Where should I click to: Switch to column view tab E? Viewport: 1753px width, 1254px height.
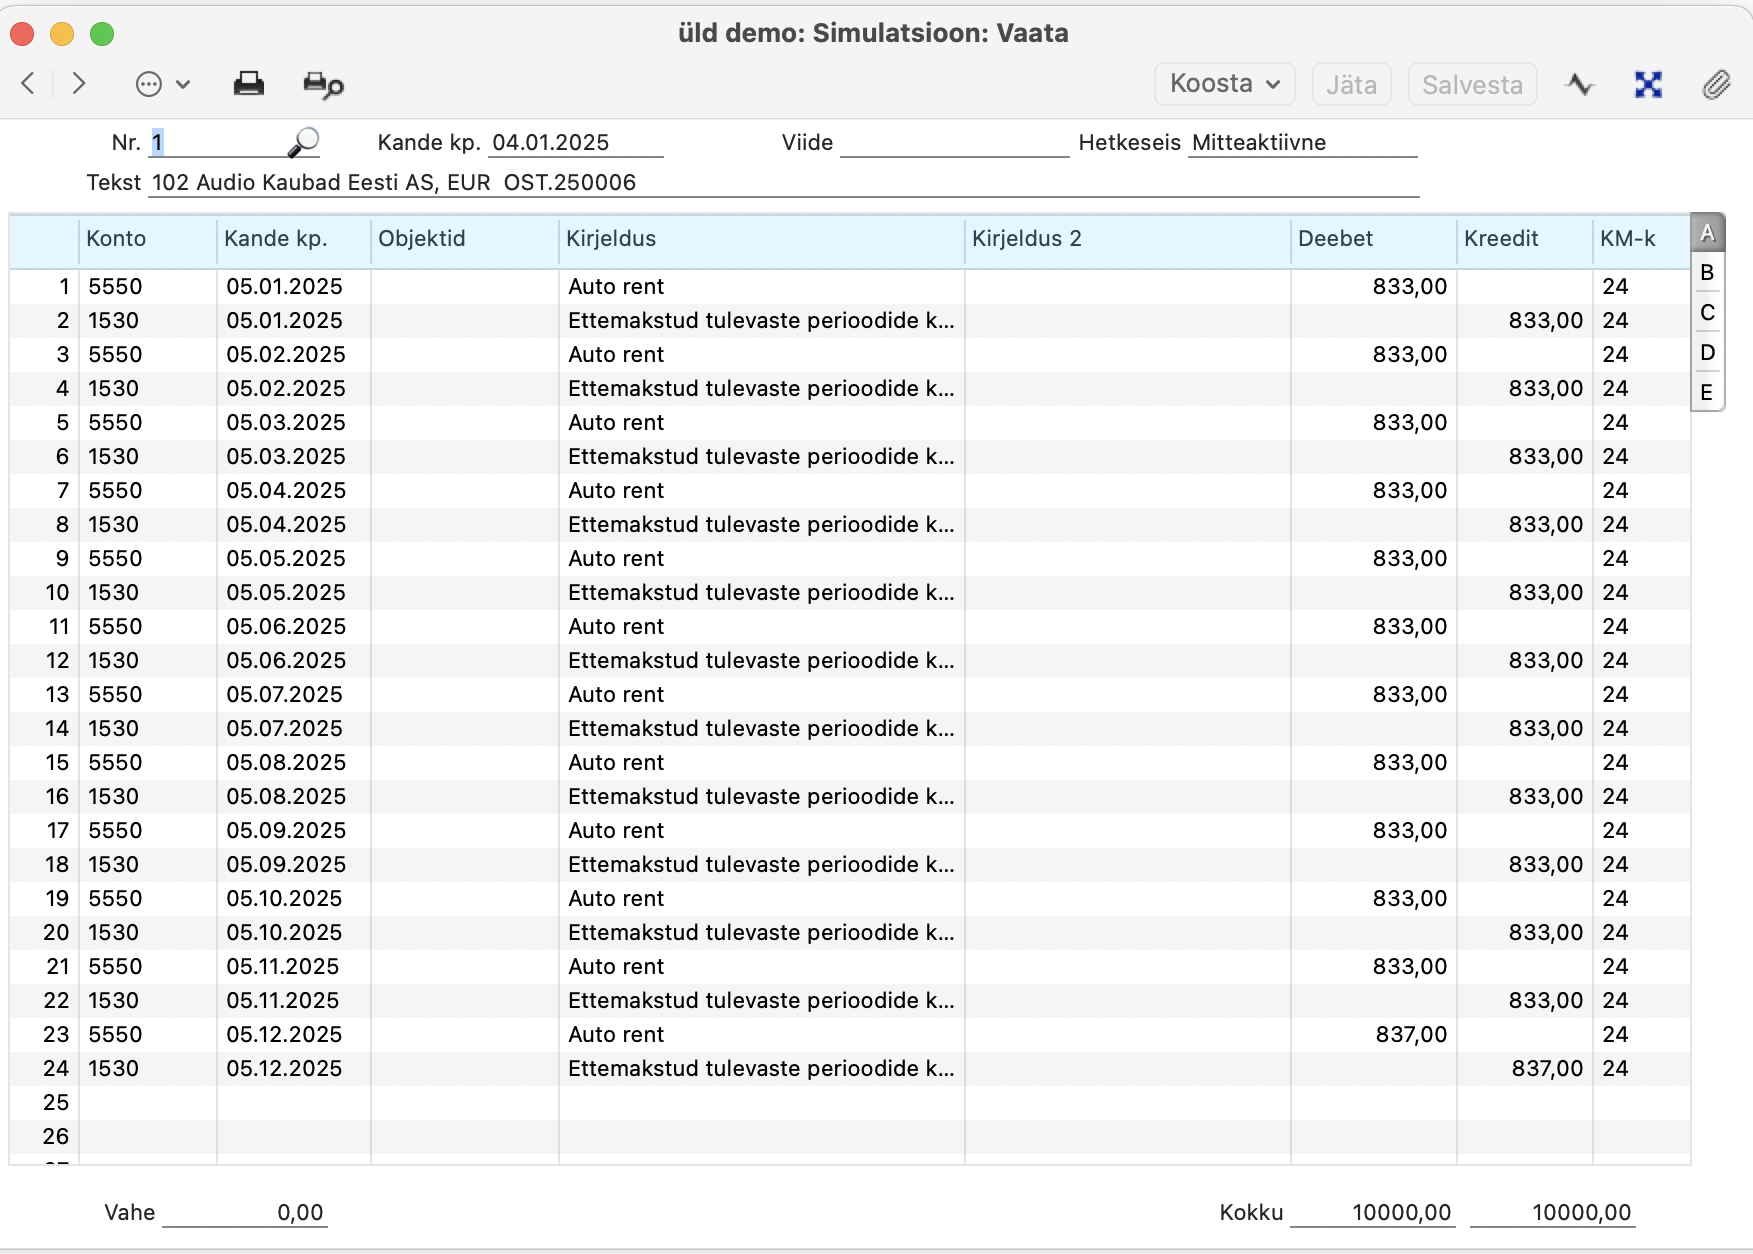click(1707, 393)
